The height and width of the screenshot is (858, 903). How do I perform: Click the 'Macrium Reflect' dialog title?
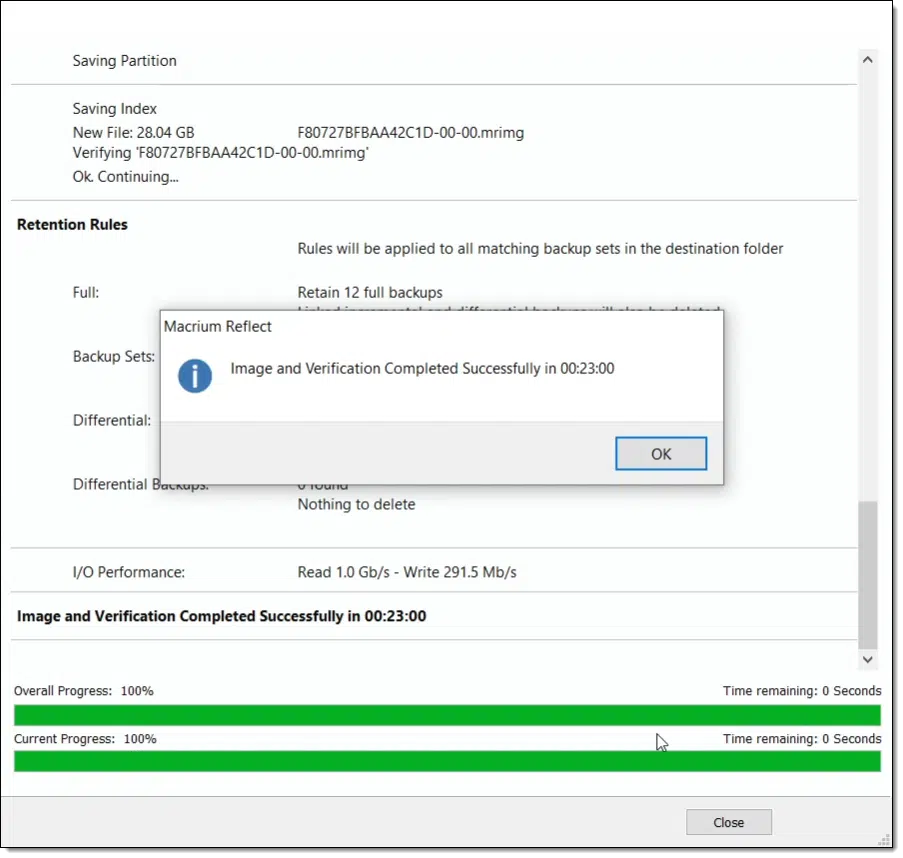click(x=218, y=327)
